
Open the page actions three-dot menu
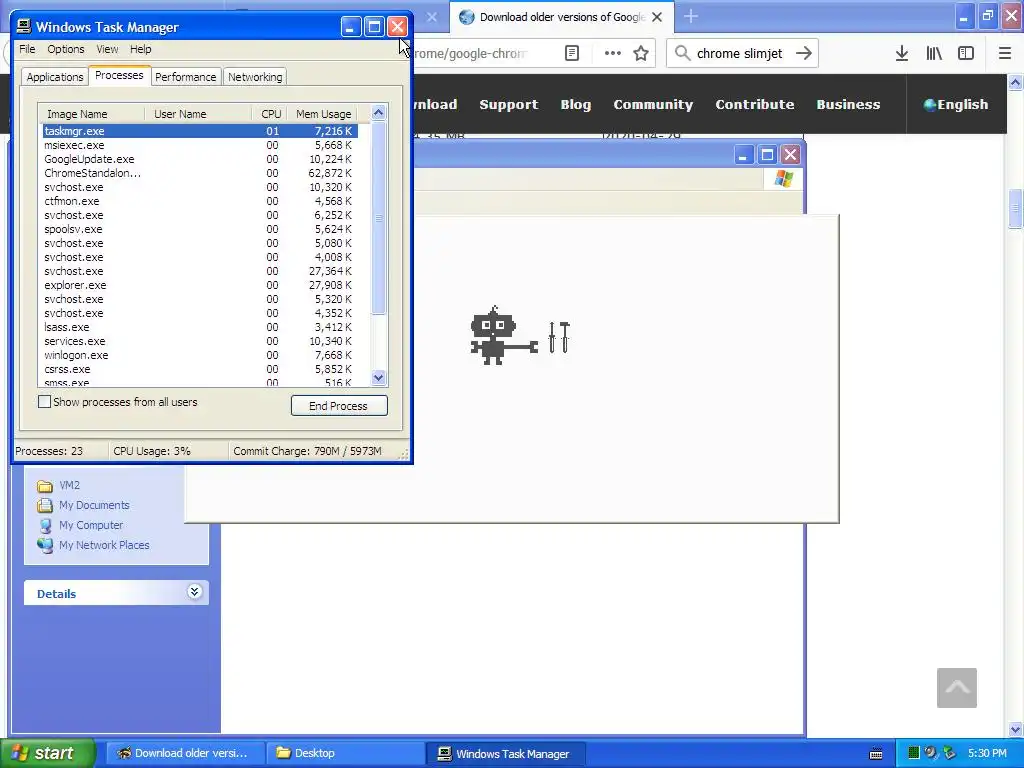pyautogui.click(x=613, y=54)
